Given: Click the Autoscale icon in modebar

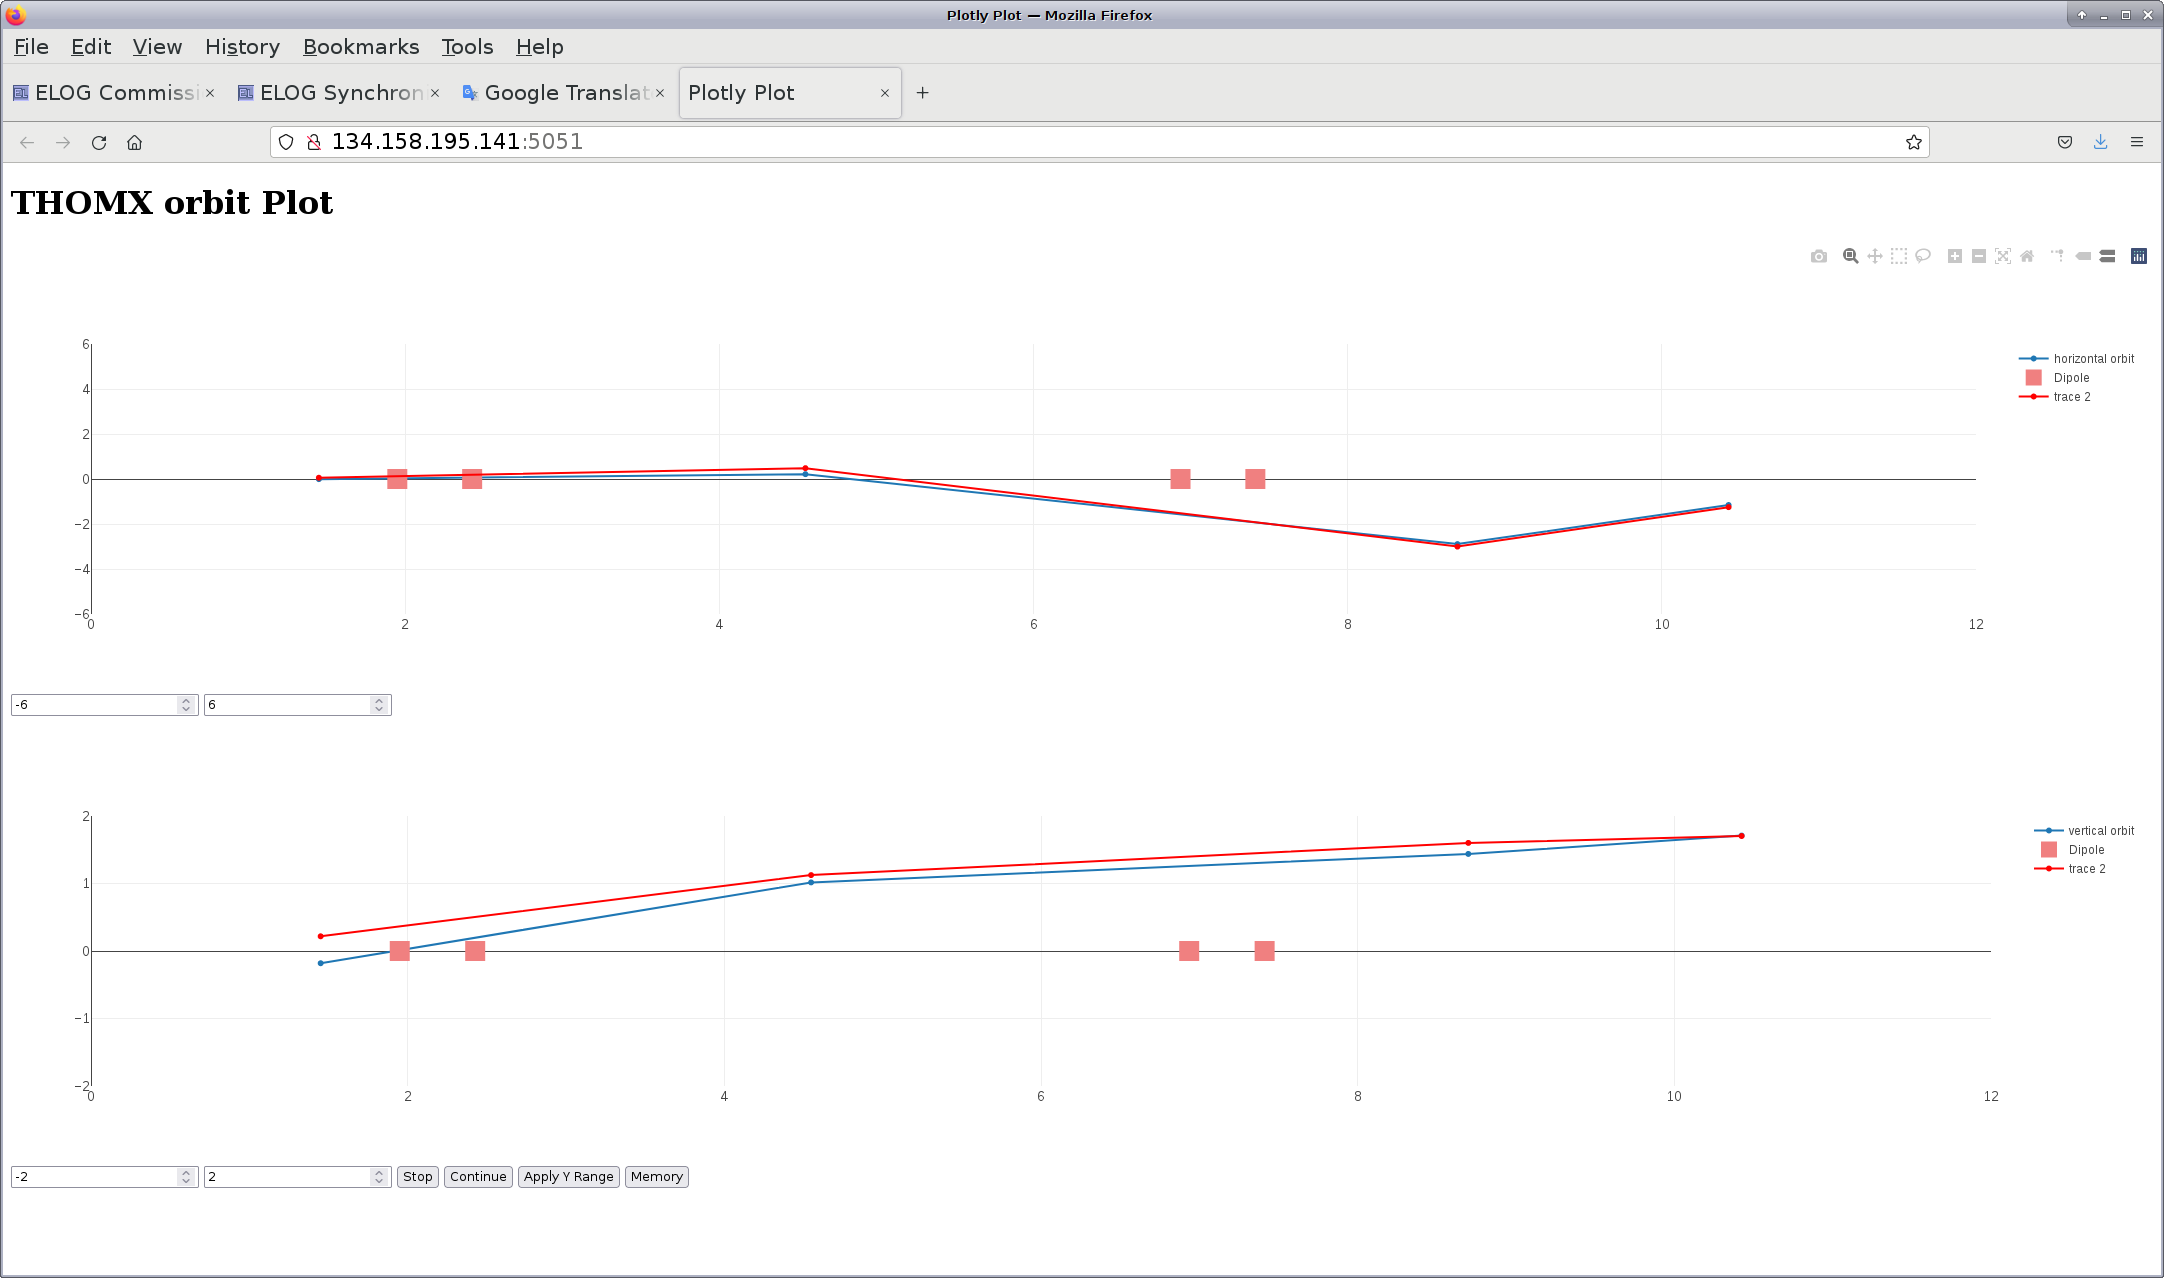Looking at the screenshot, I should pos(2002,257).
